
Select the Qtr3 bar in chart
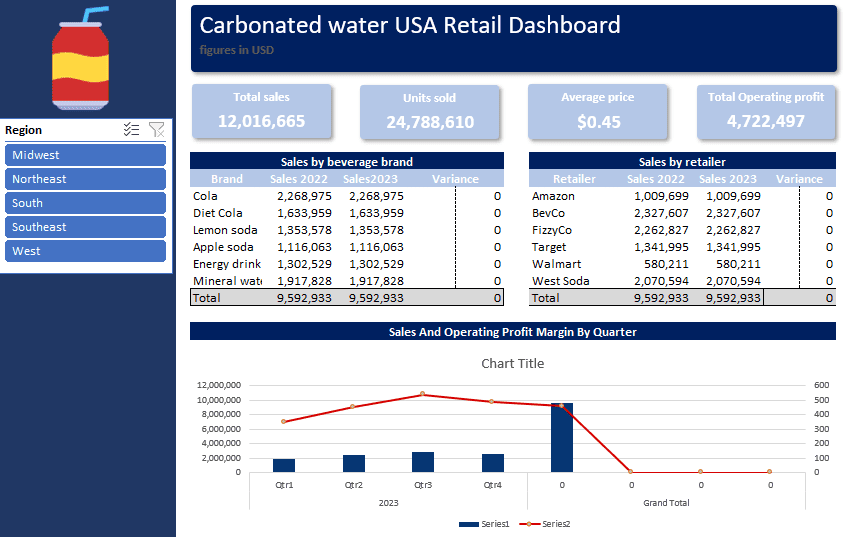423,462
